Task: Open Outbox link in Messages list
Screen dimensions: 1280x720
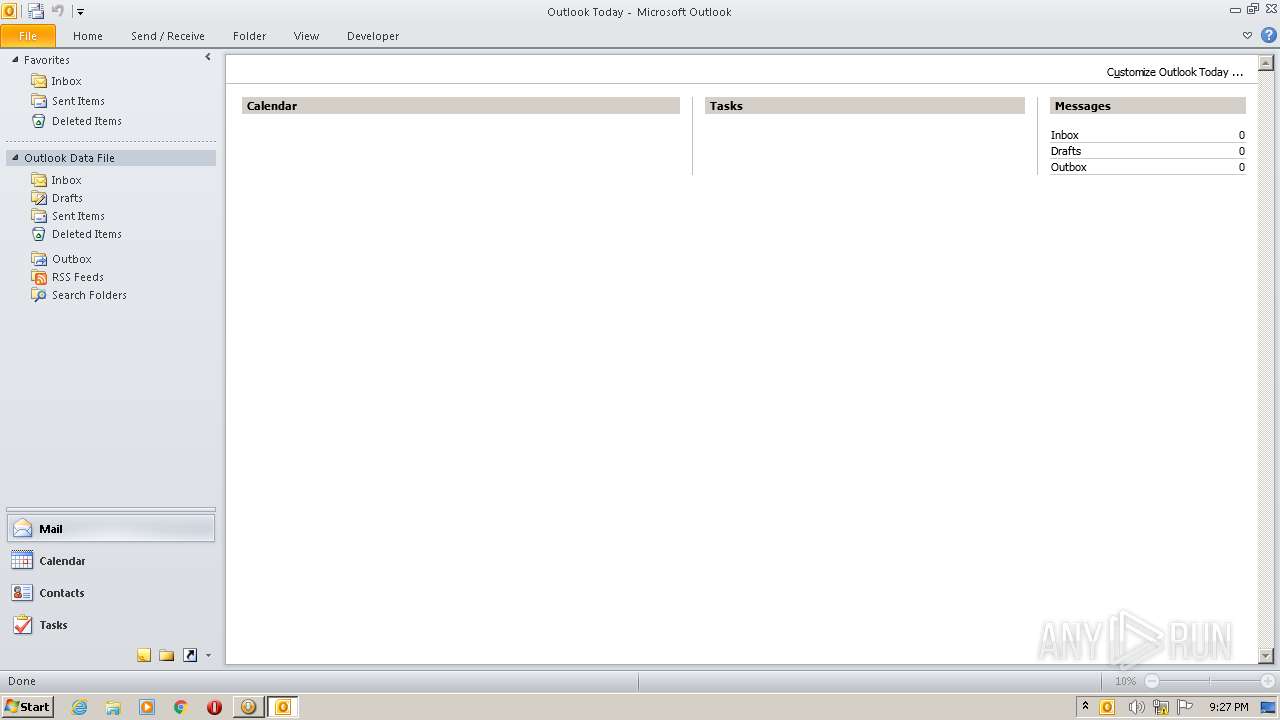Action: (1069, 167)
